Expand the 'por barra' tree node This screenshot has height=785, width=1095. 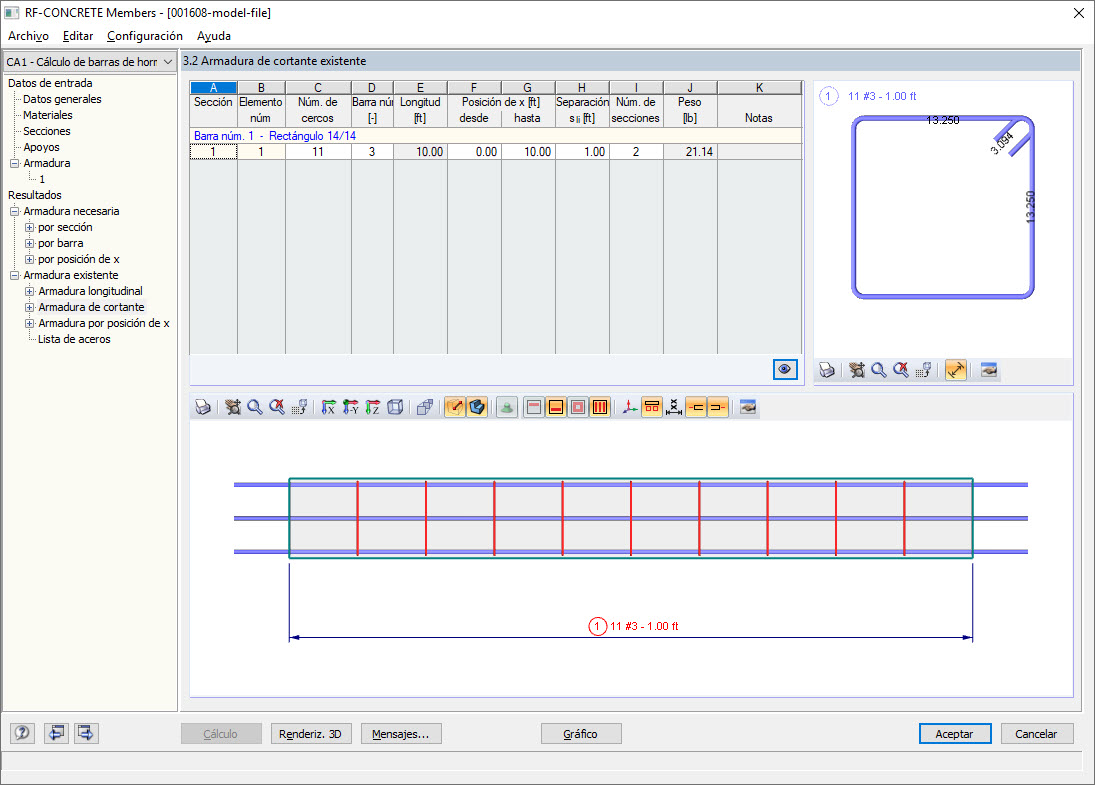[29, 243]
